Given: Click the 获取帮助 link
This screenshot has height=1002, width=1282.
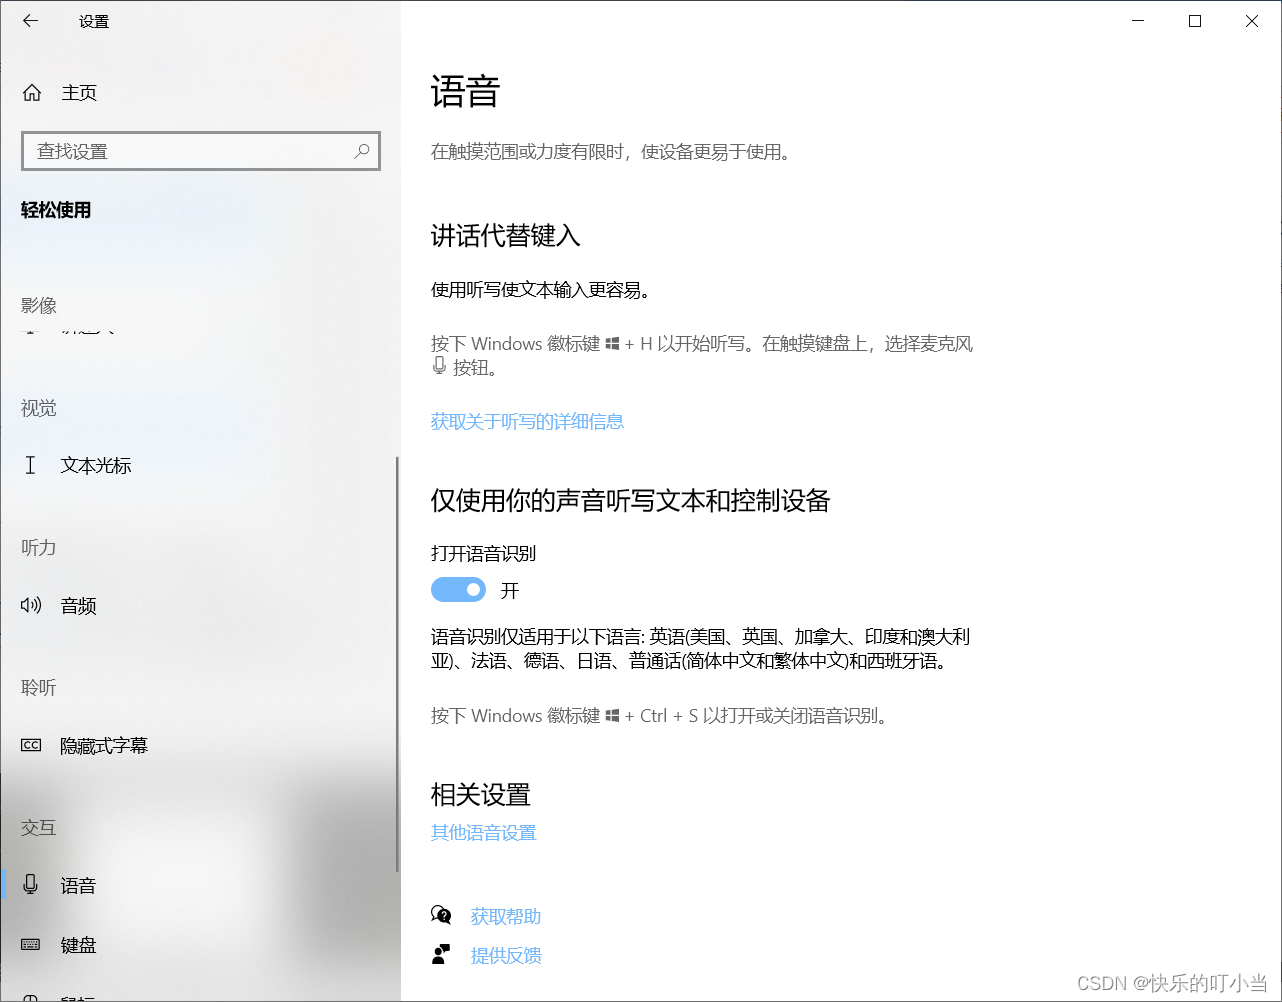Looking at the screenshot, I should click(x=506, y=916).
